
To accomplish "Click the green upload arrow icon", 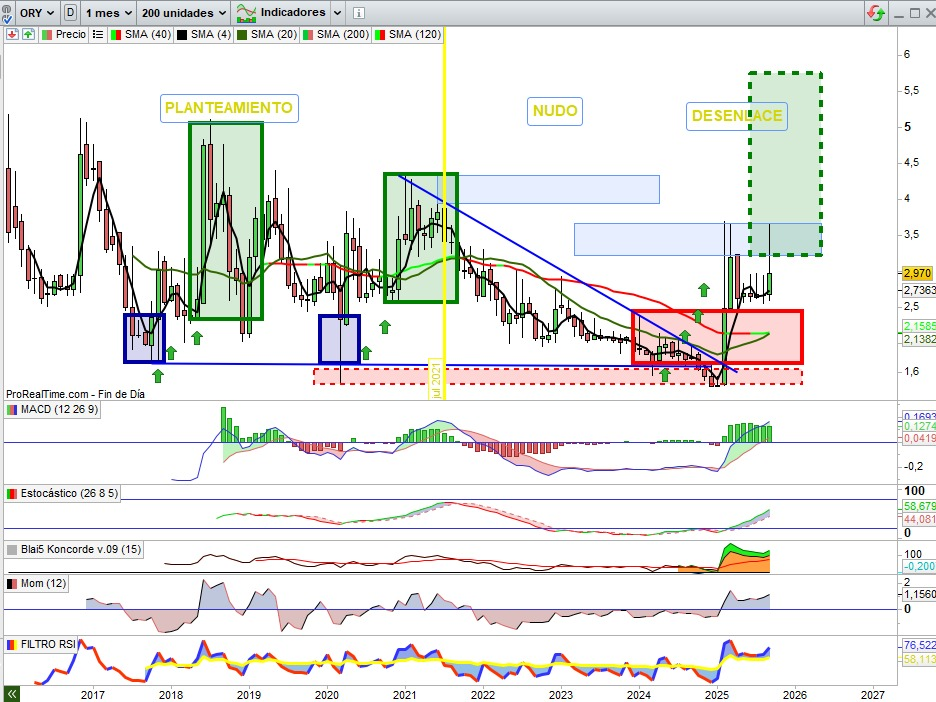I will point(28,34).
